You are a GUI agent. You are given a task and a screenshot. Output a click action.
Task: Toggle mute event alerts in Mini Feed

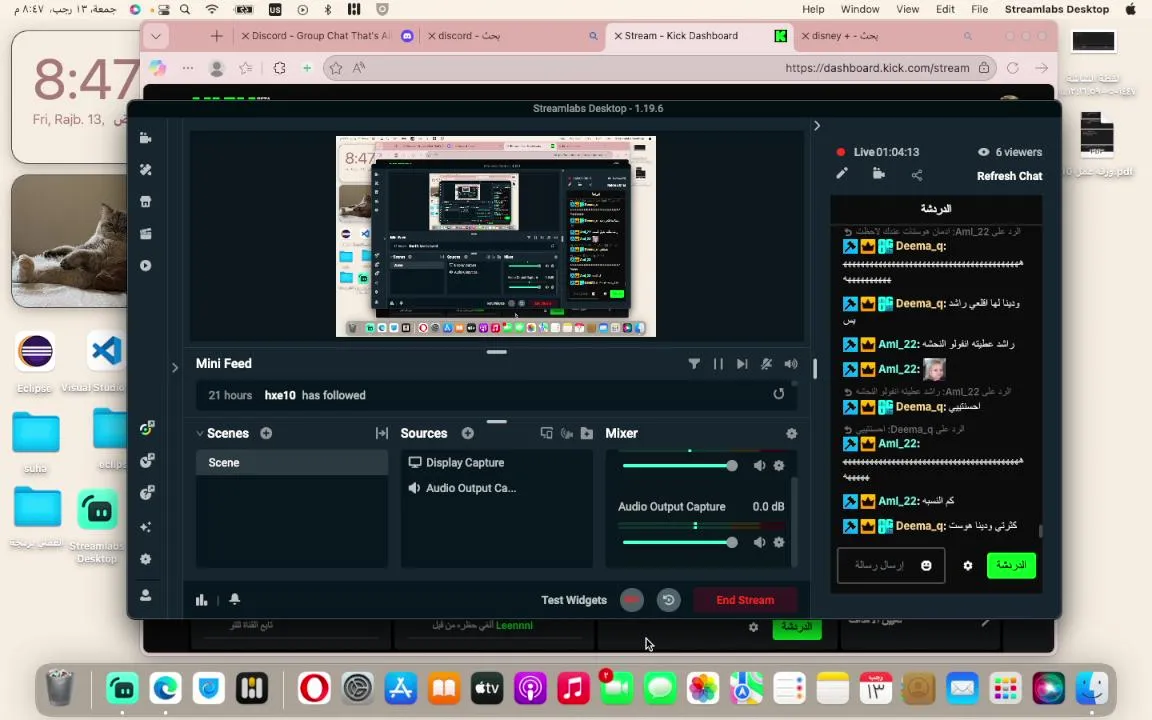[766, 364]
